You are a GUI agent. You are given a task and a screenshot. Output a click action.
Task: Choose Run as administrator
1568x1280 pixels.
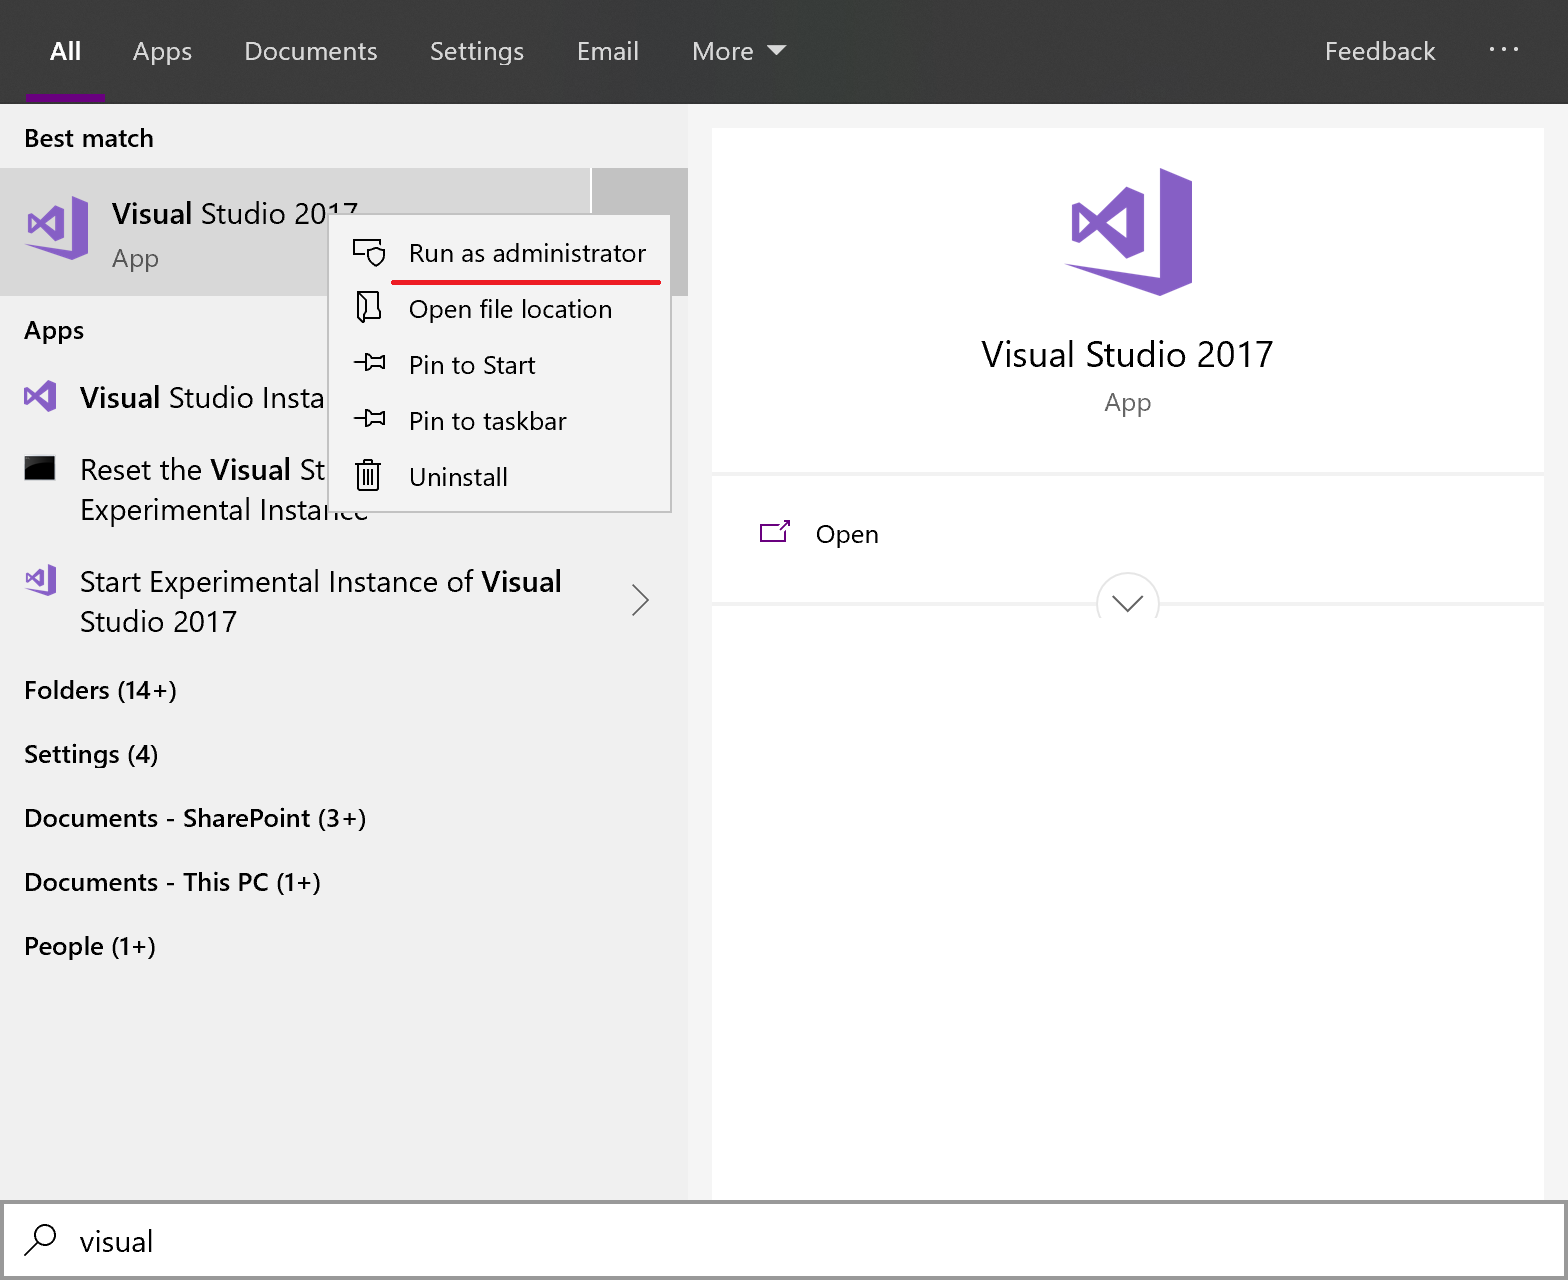(500, 253)
